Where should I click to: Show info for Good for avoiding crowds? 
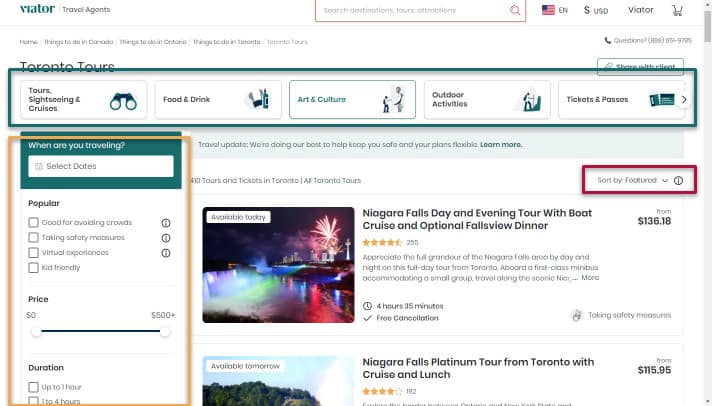click(x=166, y=223)
